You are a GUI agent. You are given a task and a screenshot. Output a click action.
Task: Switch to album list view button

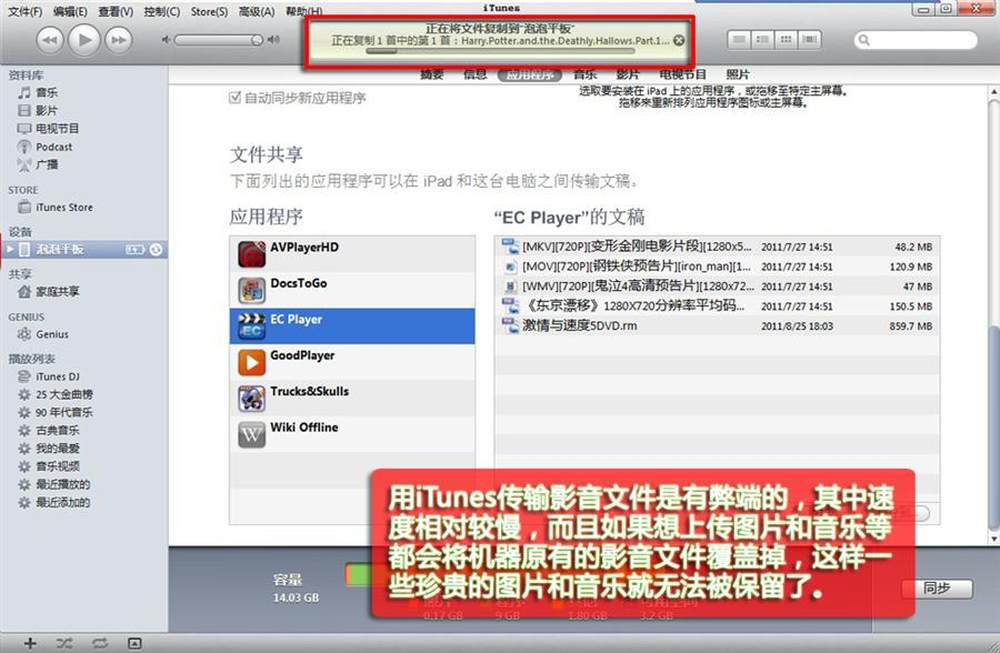[x=763, y=40]
